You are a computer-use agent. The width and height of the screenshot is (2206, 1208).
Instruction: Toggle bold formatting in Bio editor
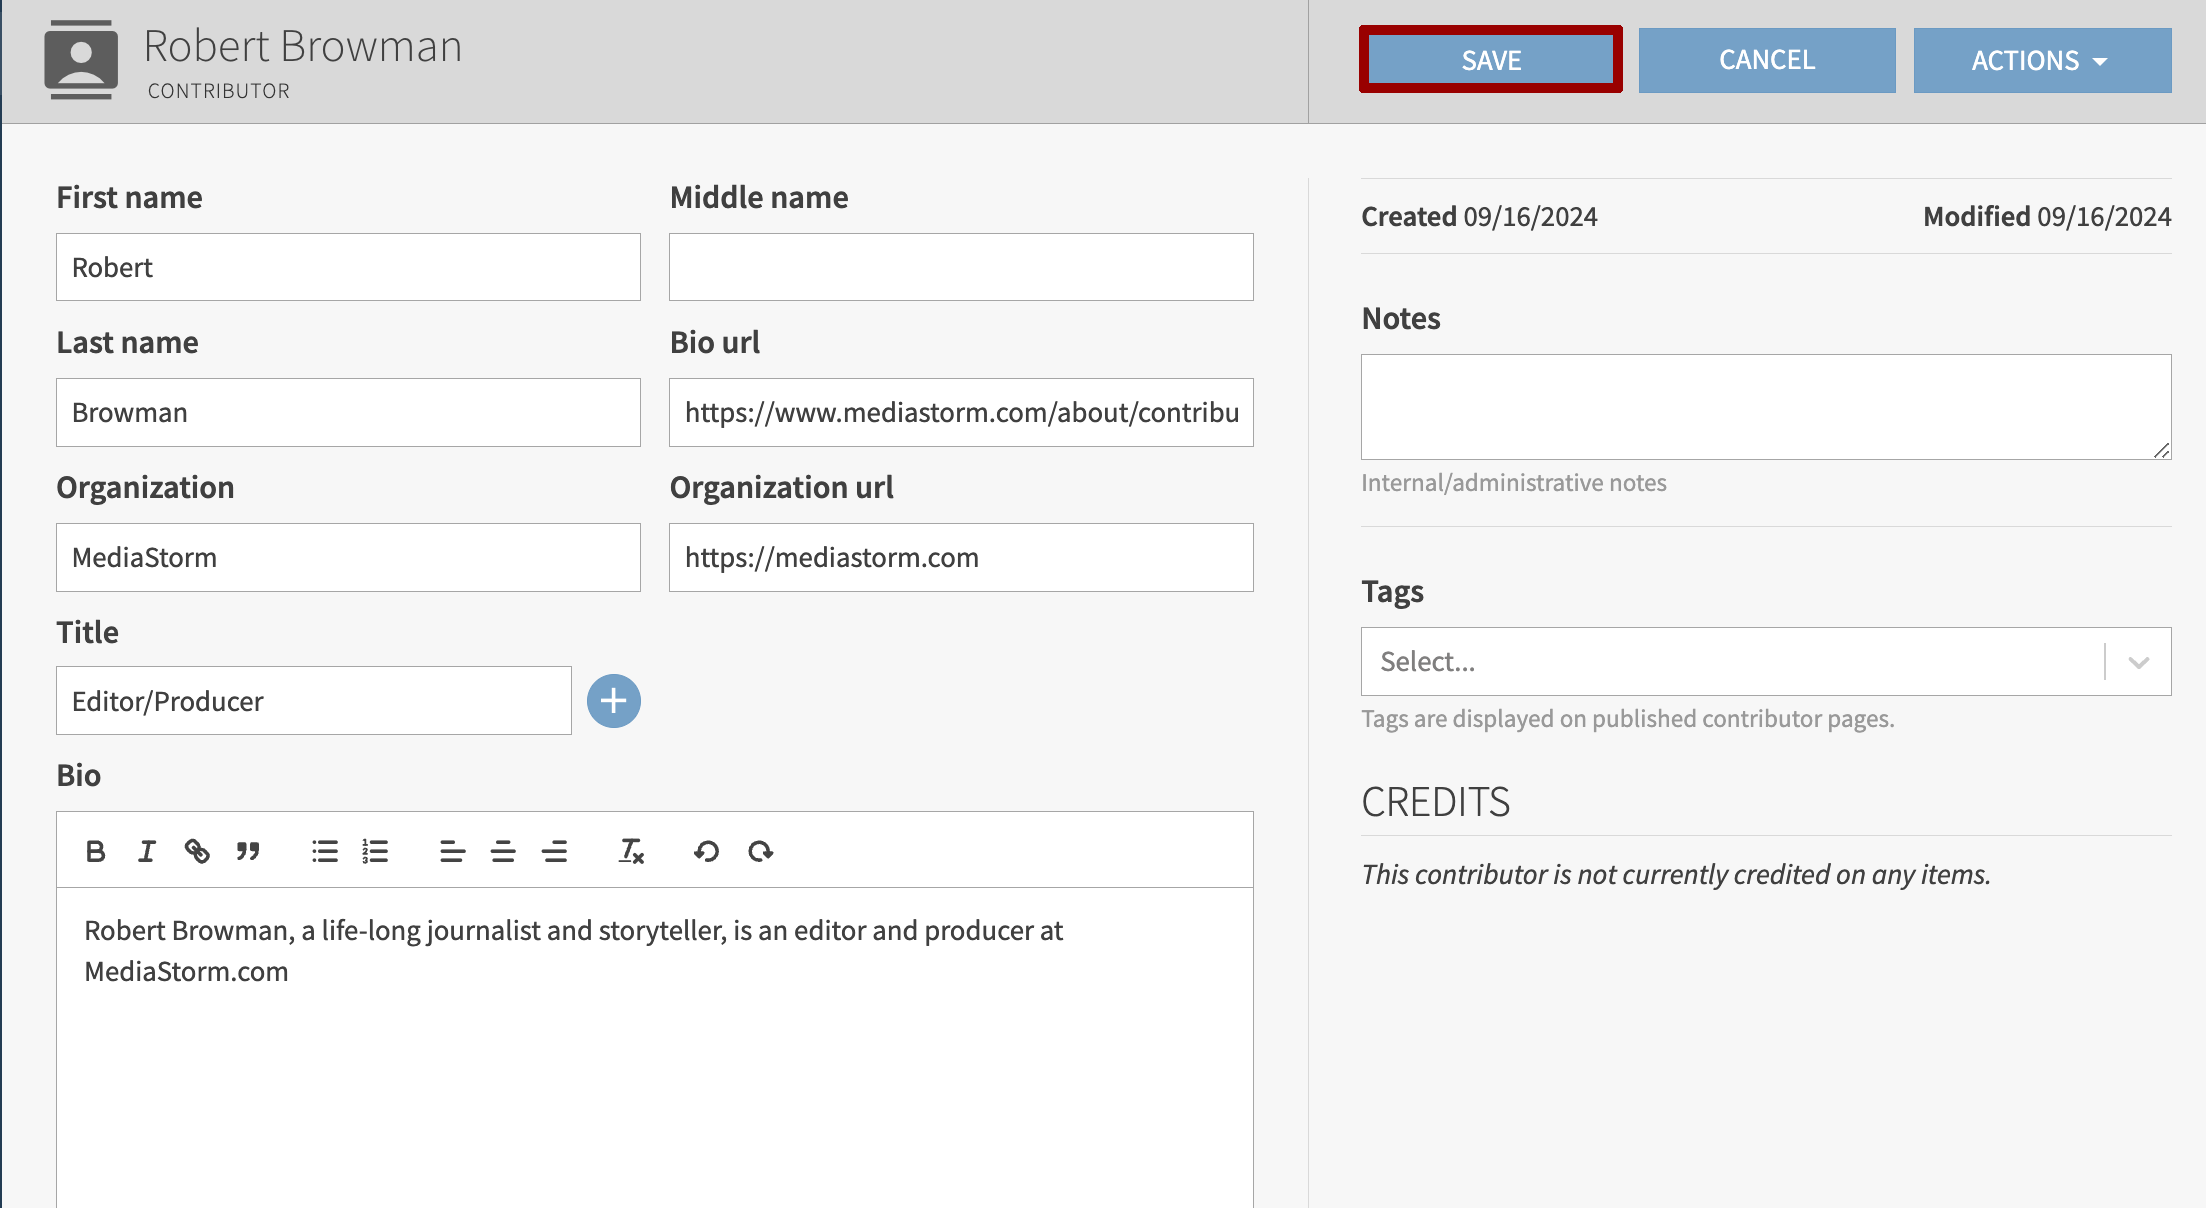96,851
